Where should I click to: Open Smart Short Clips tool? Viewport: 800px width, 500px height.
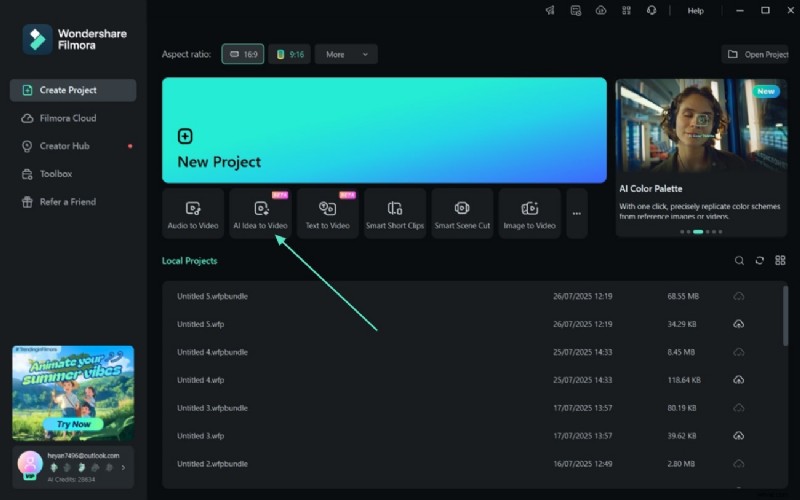(394, 213)
